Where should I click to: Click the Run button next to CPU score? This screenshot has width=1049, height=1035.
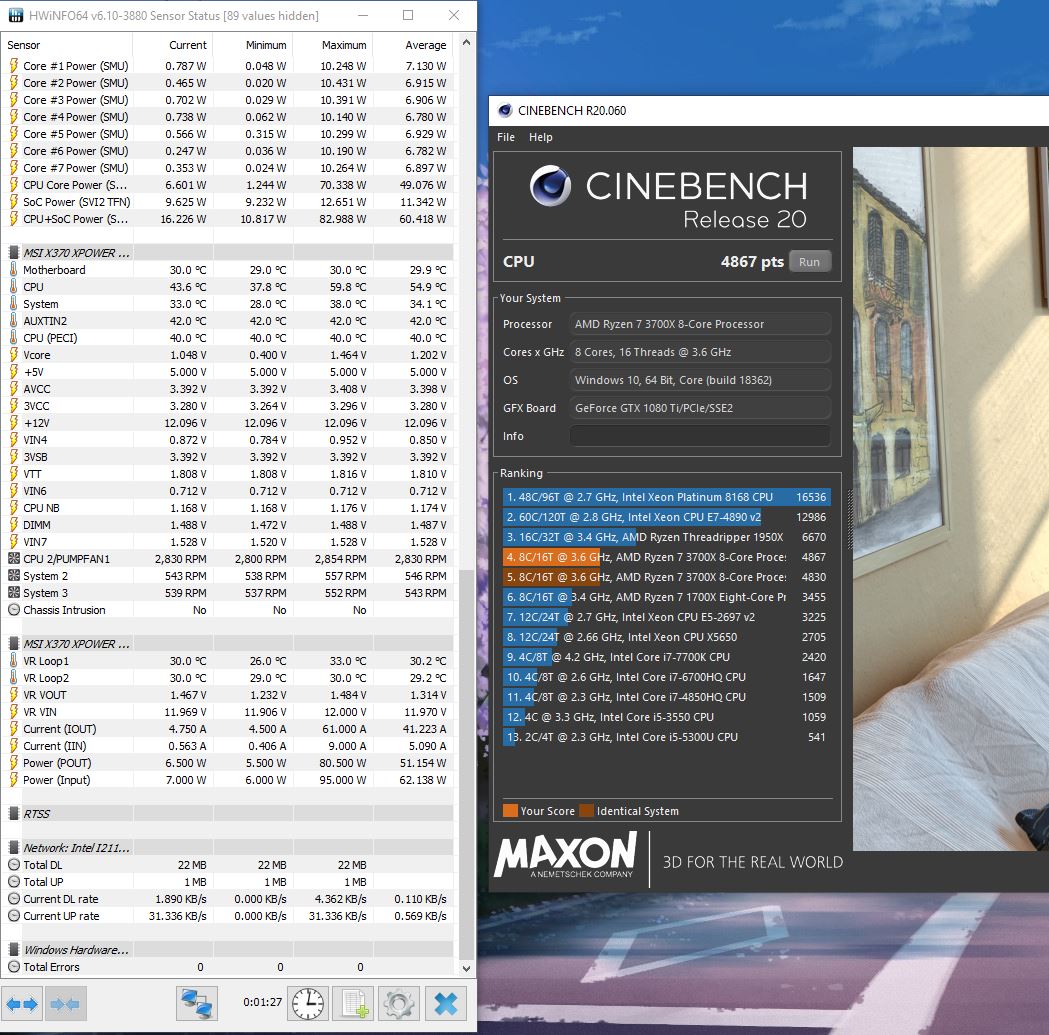pos(809,262)
